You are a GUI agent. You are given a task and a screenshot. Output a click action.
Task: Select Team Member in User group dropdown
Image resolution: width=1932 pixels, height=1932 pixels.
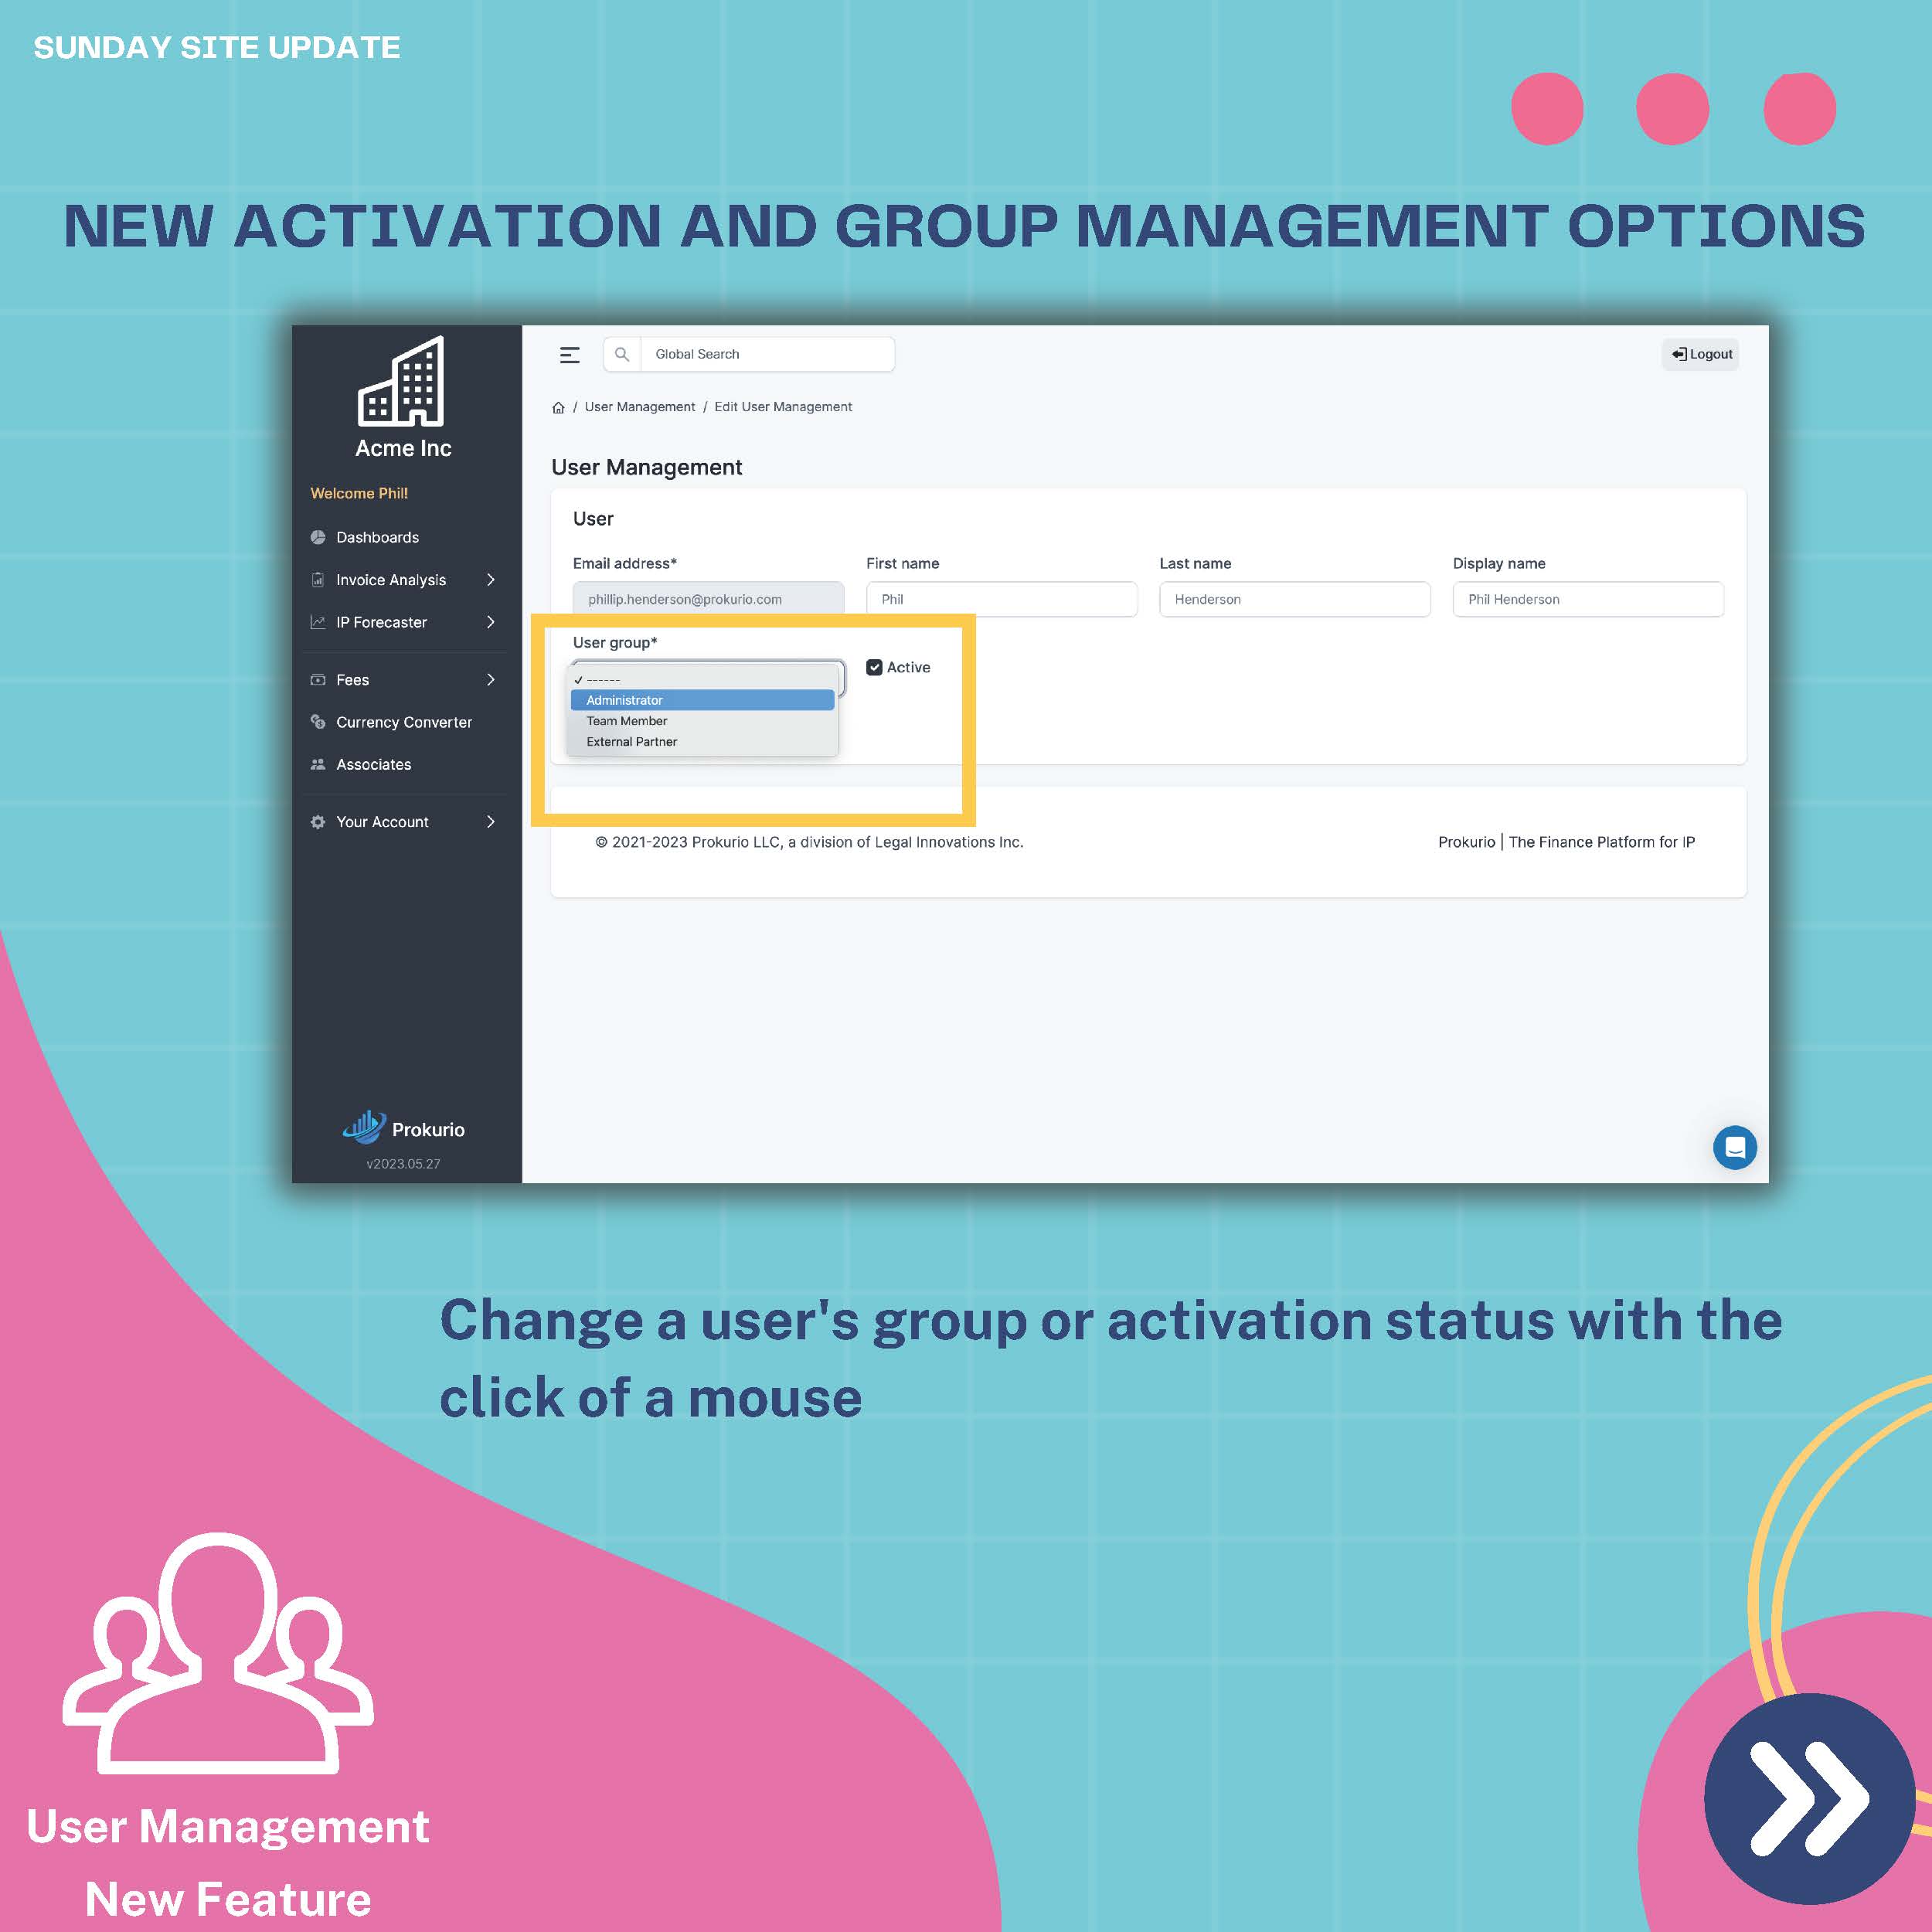point(702,721)
